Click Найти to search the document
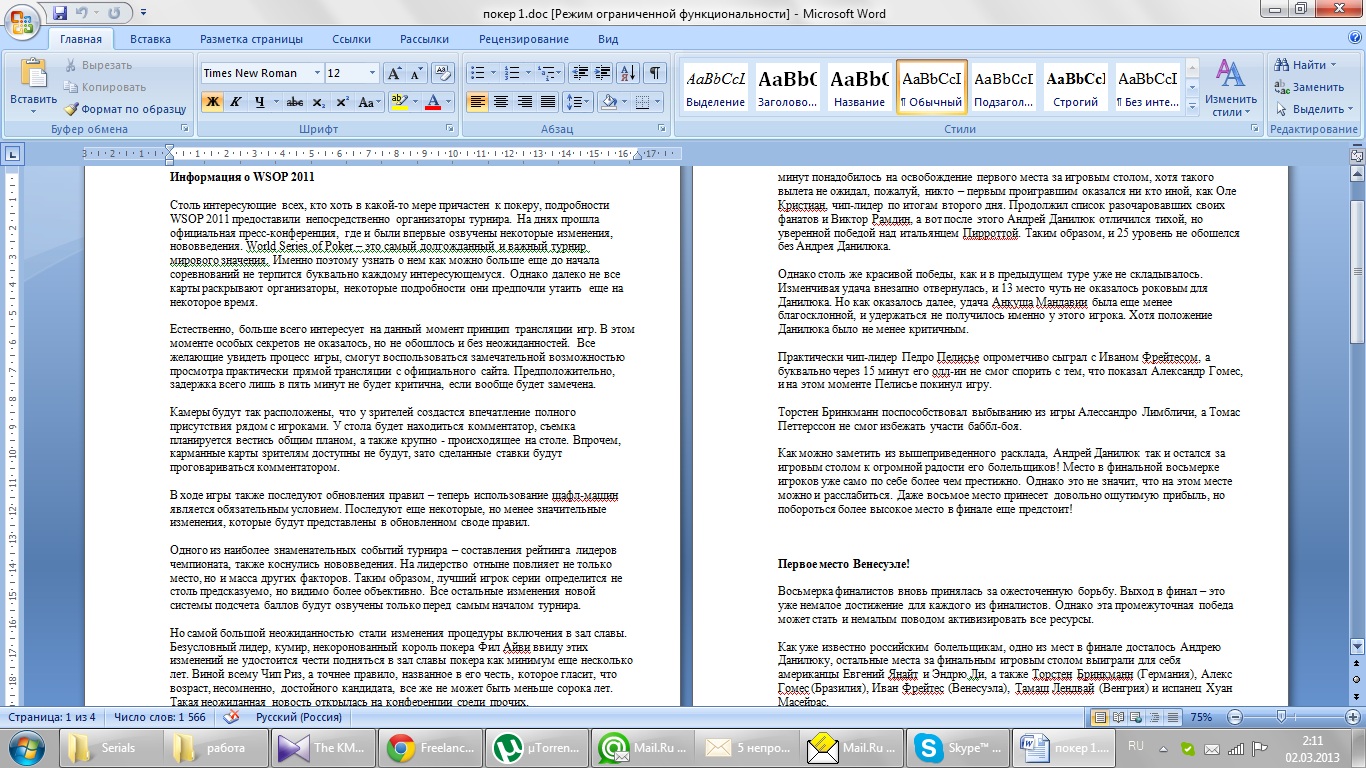Image resolution: width=1366 pixels, height=768 pixels. 1304,65
